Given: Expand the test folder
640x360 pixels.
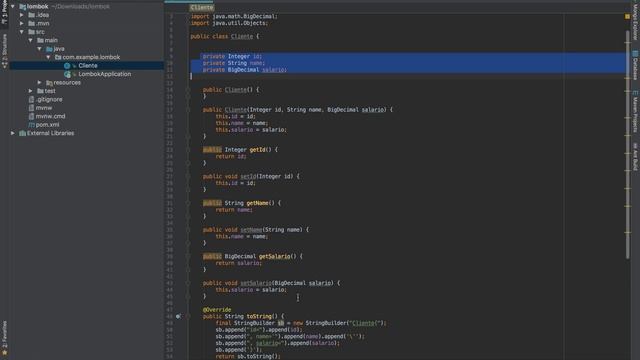Looking at the screenshot, I should pyautogui.click(x=31, y=91).
